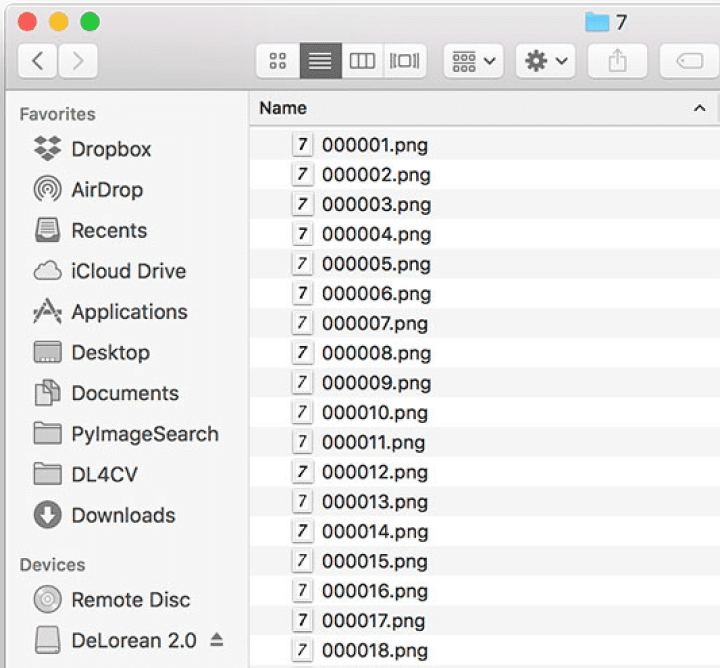Click the Edit Tags toolbar button
720x668 pixels.
point(690,61)
